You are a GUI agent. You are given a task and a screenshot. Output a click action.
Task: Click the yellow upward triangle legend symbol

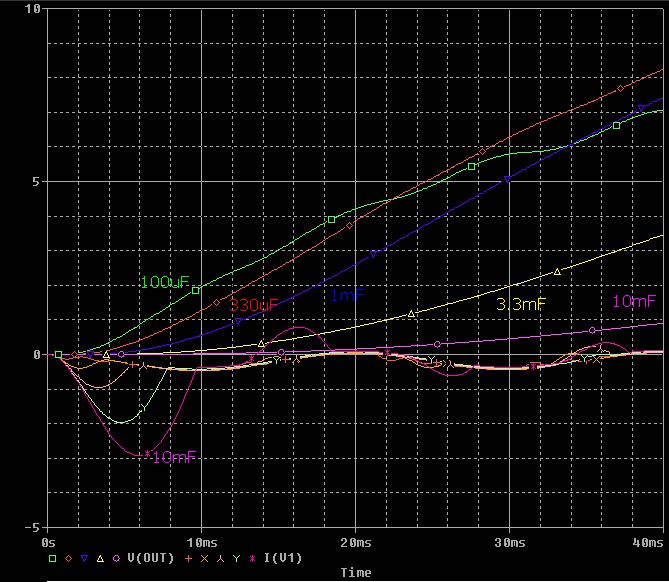[x=100, y=558]
